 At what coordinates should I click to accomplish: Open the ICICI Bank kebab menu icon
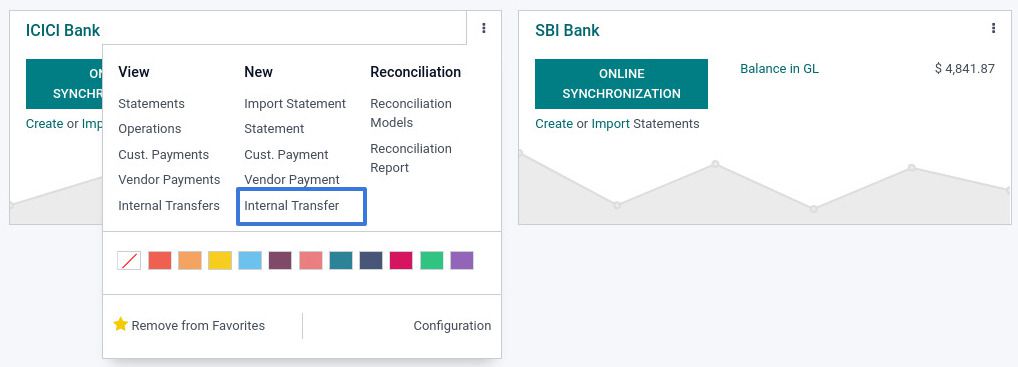pyautogui.click(x=484, y=28)
